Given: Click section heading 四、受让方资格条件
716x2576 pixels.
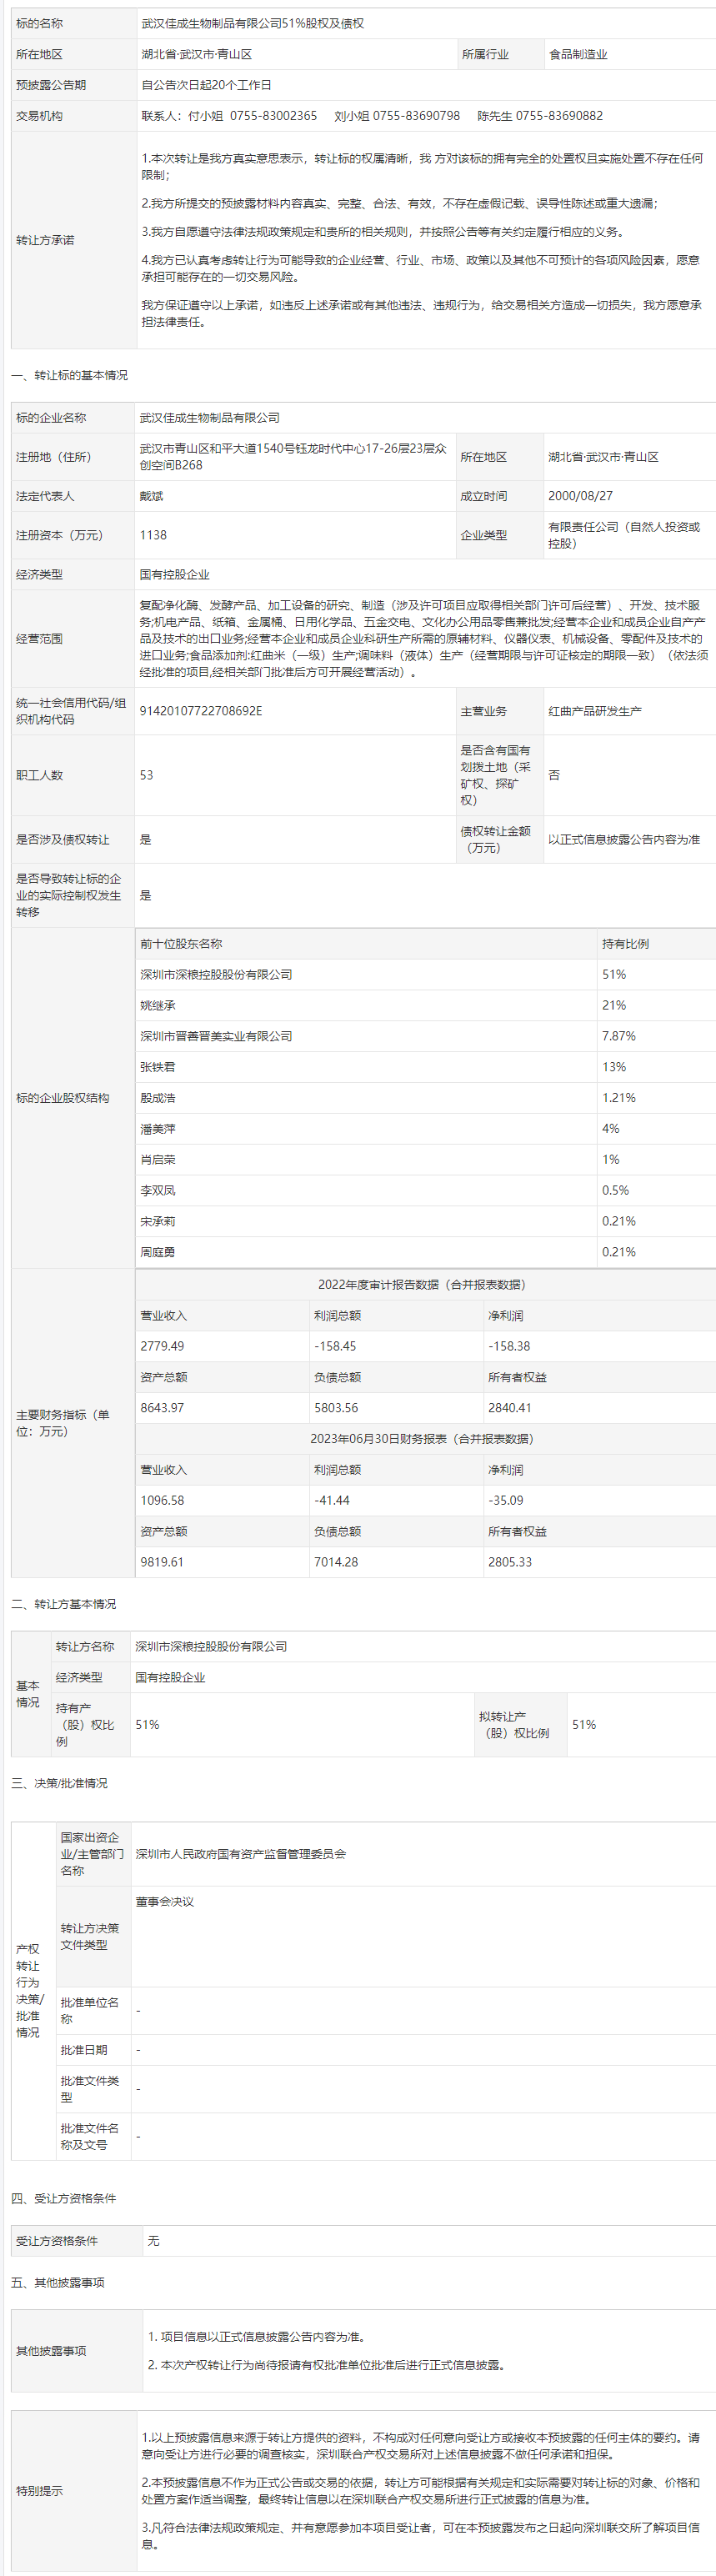Looking at the screenshot, I should click(x=64, y=2198).
